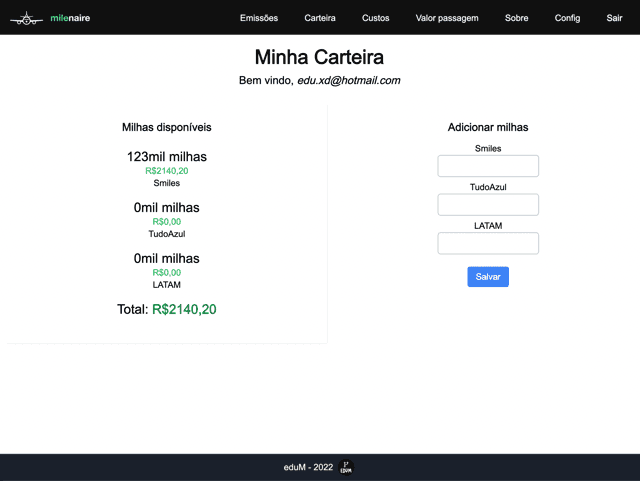Log out via Sair

(x=614, y=18)
